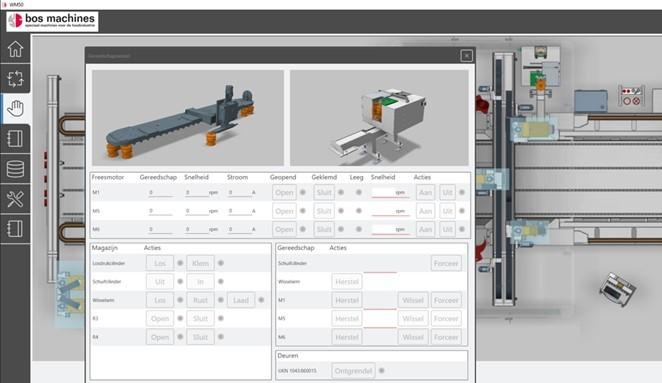Click Forceer in the Gereedschap M6 row
Image resolution: width=662 pixels, height=383 pixels.
446,337
